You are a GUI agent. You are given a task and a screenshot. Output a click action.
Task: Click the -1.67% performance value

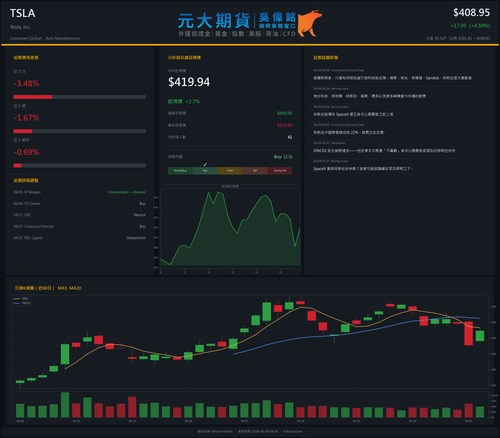tap(26, 118)
